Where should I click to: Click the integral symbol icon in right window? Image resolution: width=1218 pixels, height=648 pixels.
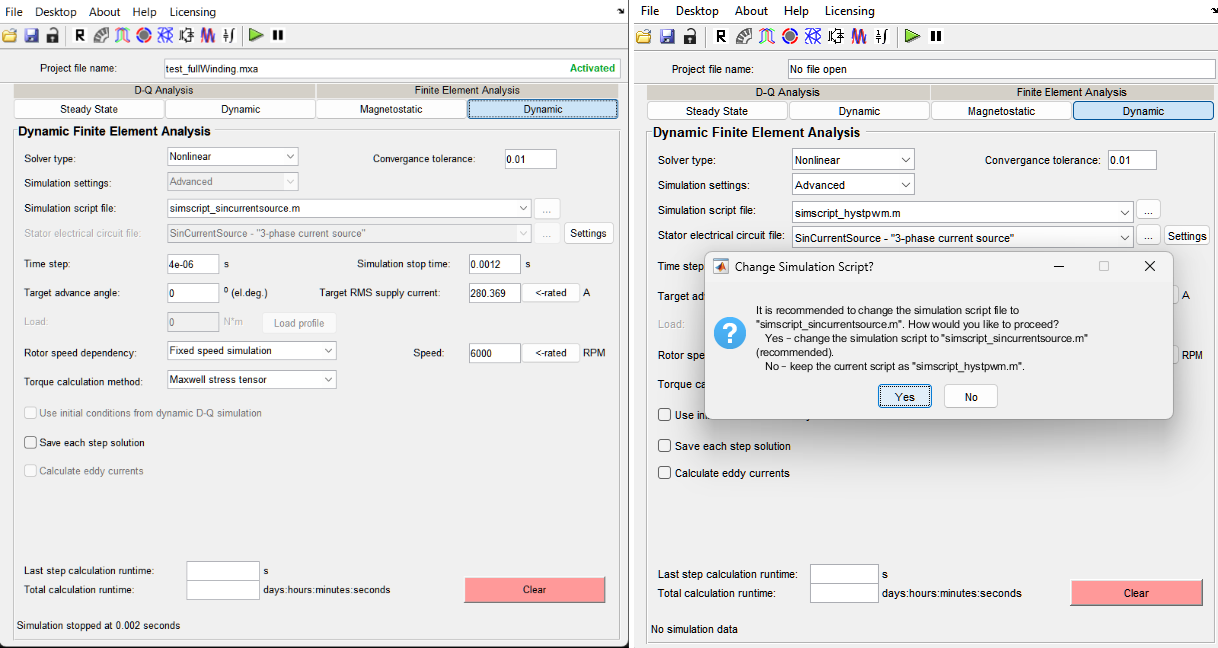click(x=881, y=36)
